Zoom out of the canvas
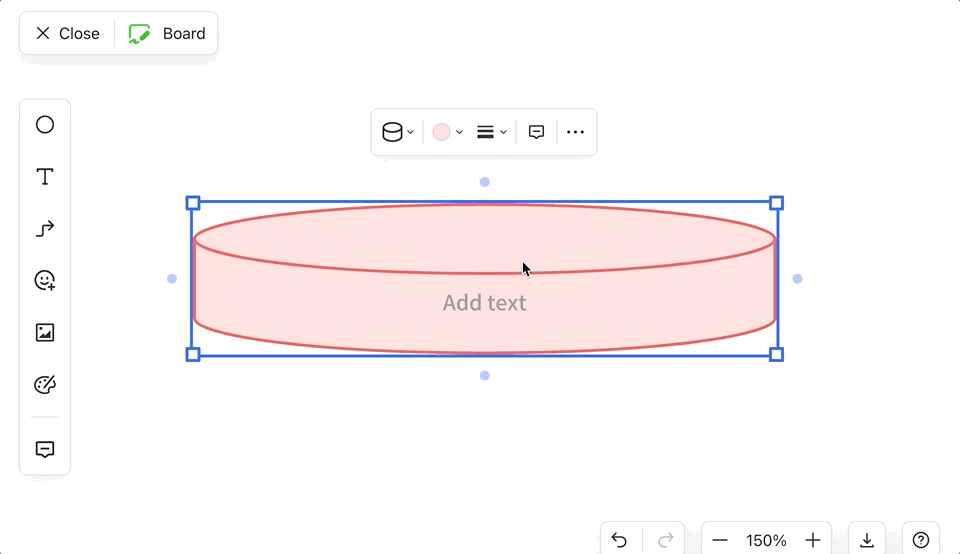 tap(720, 540)
